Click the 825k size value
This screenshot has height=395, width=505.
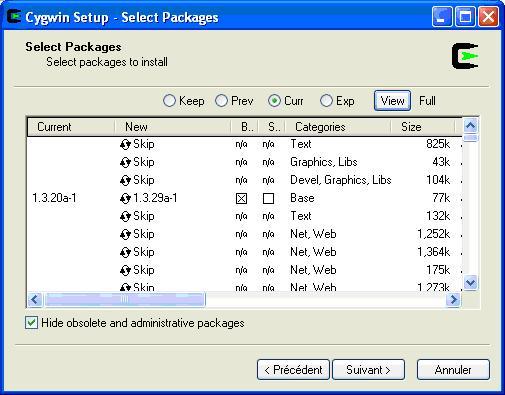438,144
